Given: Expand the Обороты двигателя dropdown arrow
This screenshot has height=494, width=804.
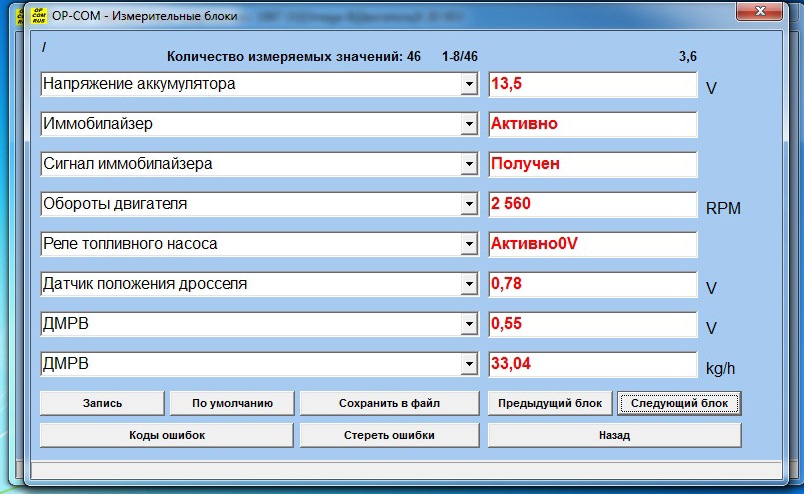Looking at the screenshot, I should [x=469, y=204].
